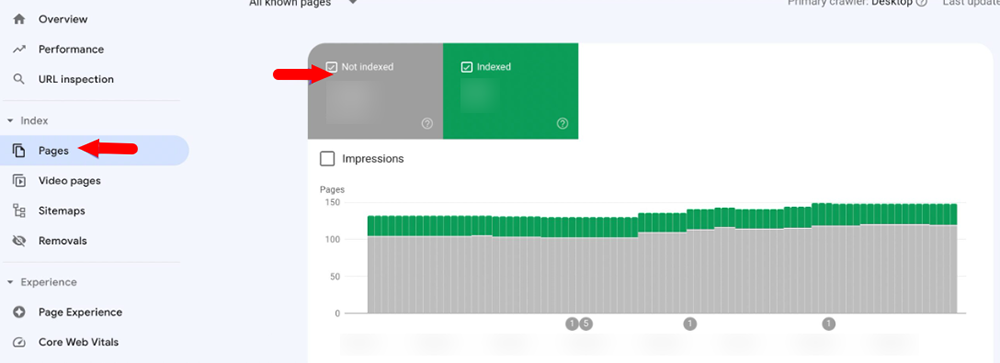Click the Core Web Vitals gauge icon

[19, 342]
